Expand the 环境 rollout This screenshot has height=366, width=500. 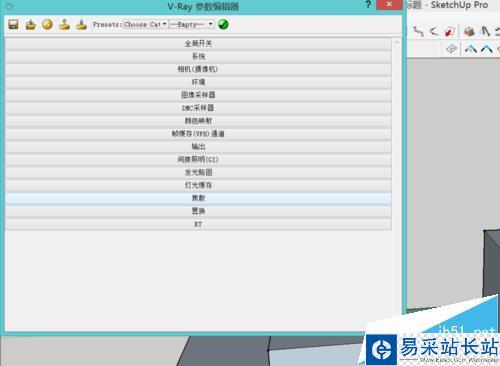[198, 82]
